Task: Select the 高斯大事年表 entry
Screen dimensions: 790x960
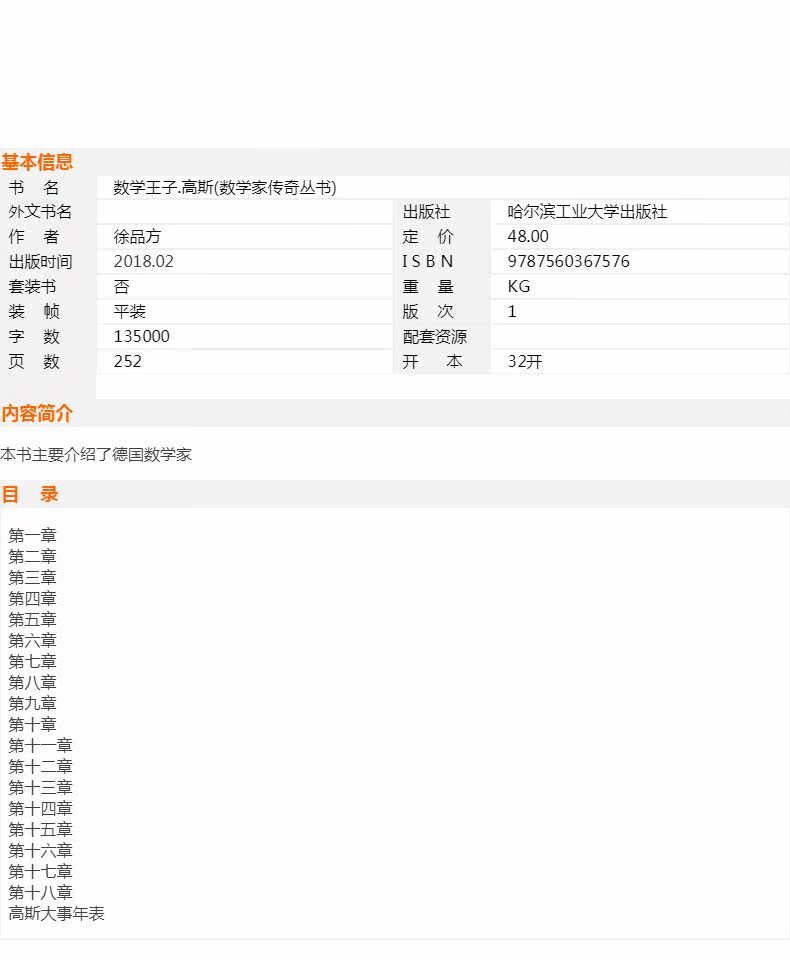Action: point(56,913)
